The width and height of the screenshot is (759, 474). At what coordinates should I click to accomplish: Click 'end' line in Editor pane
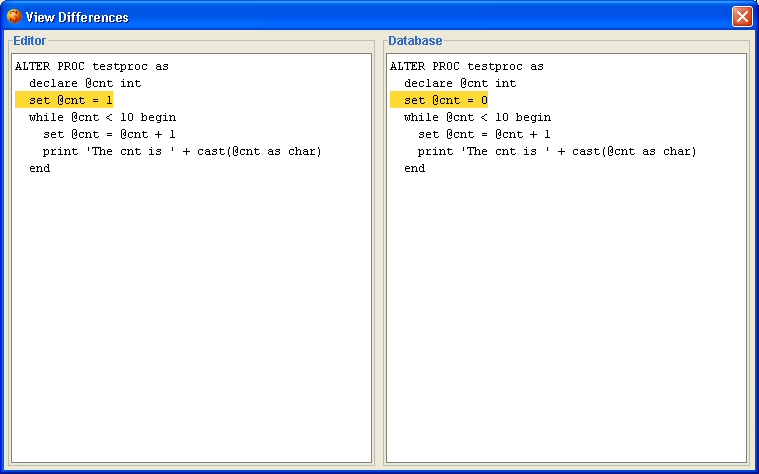coord(40,168)
